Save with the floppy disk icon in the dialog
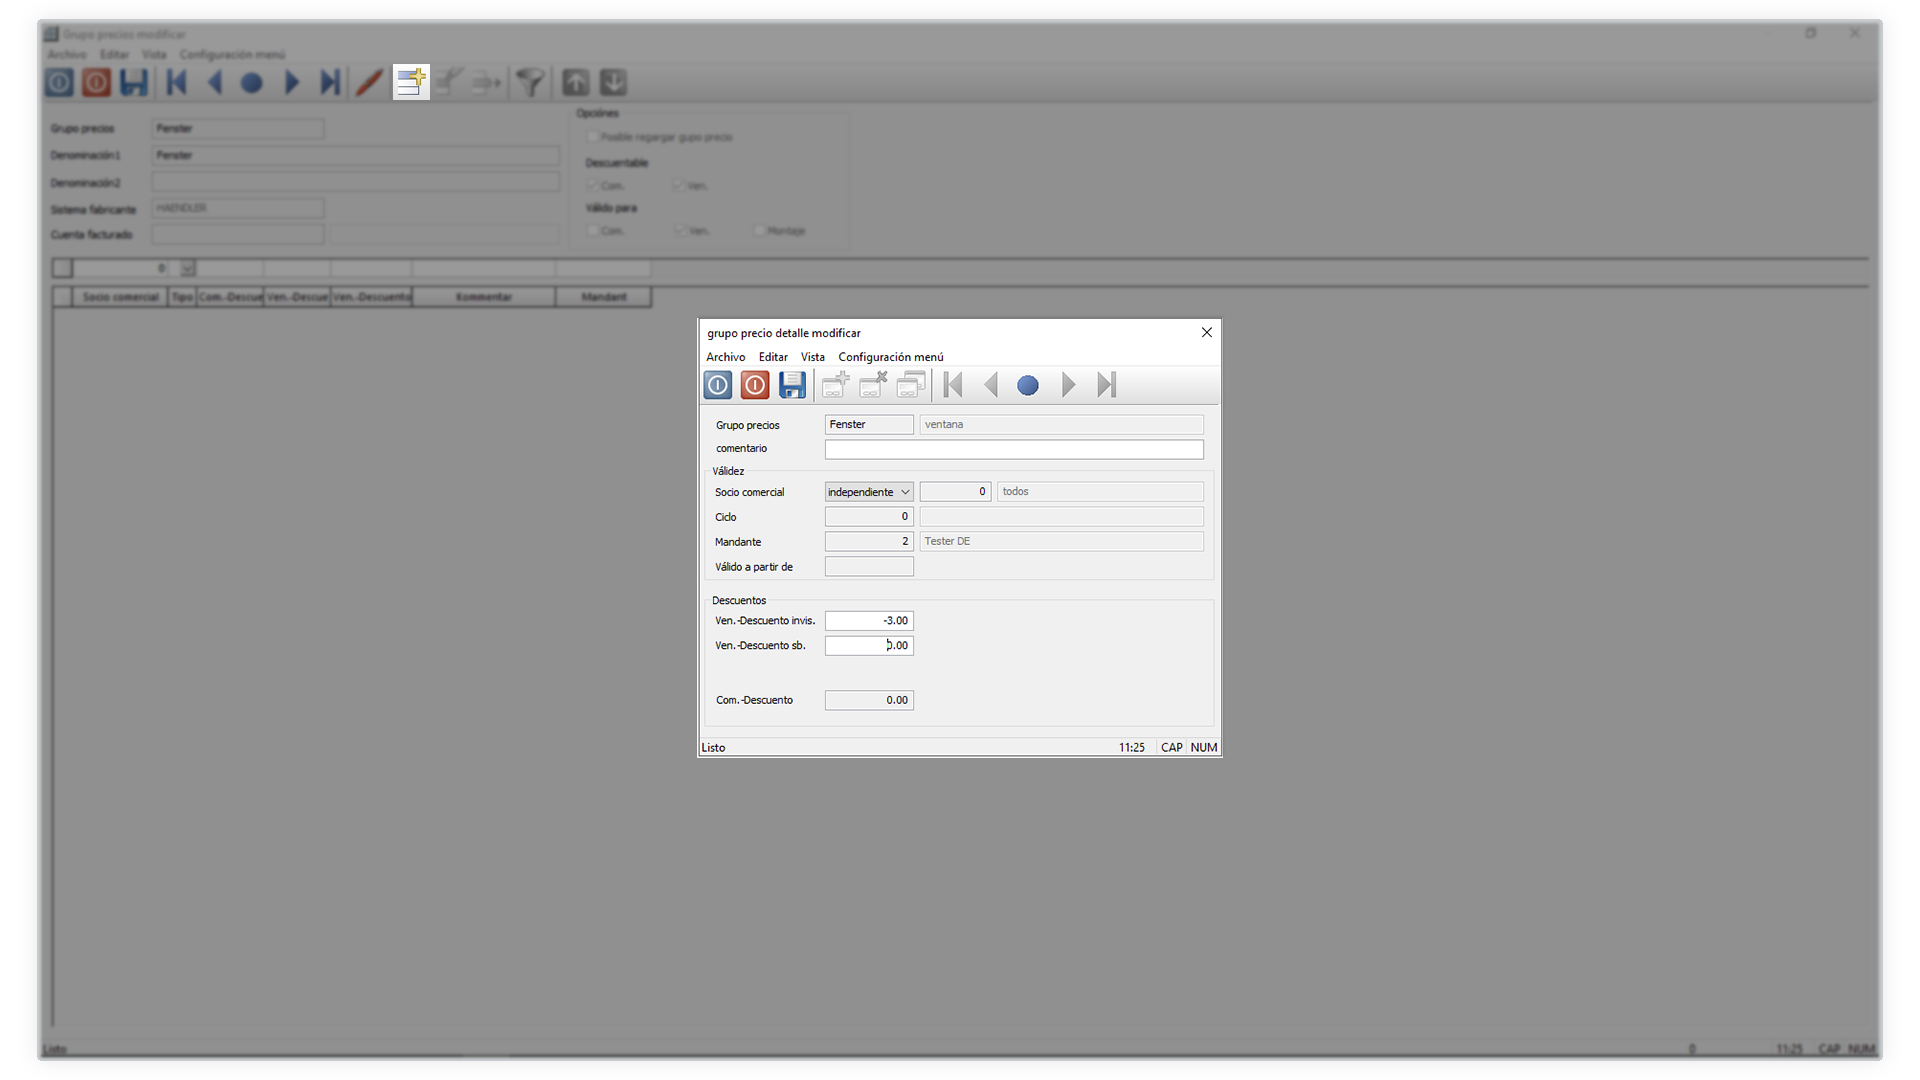The image size is (1920, 1080). click(x=792, y=385)
